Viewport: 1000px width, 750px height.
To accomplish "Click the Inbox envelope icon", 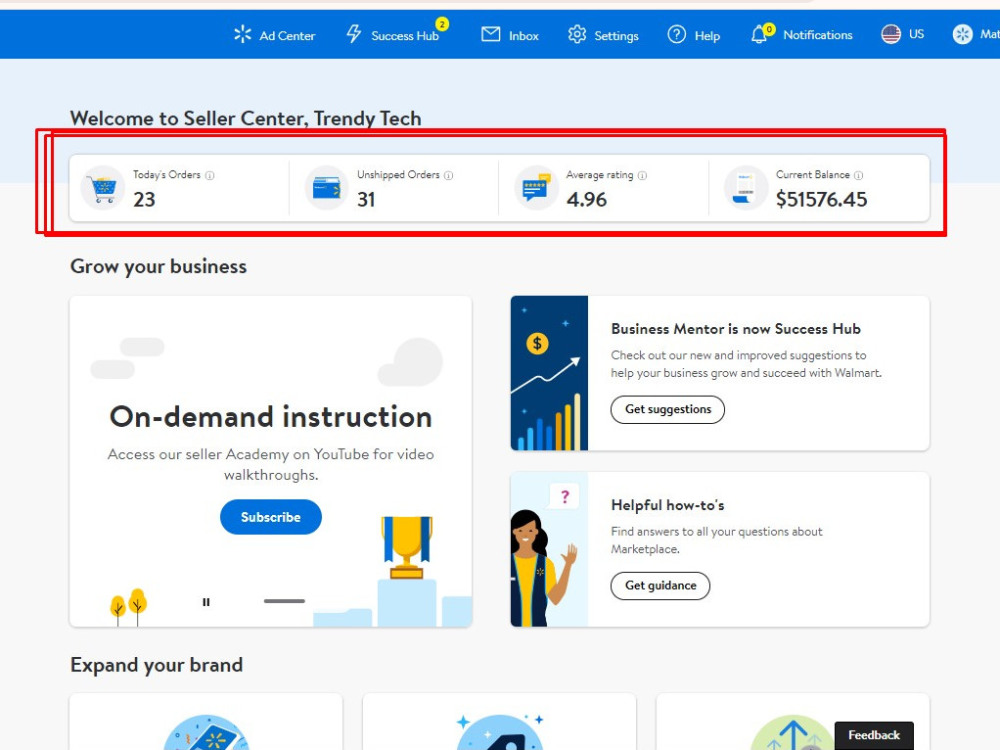I will [490, 34].
